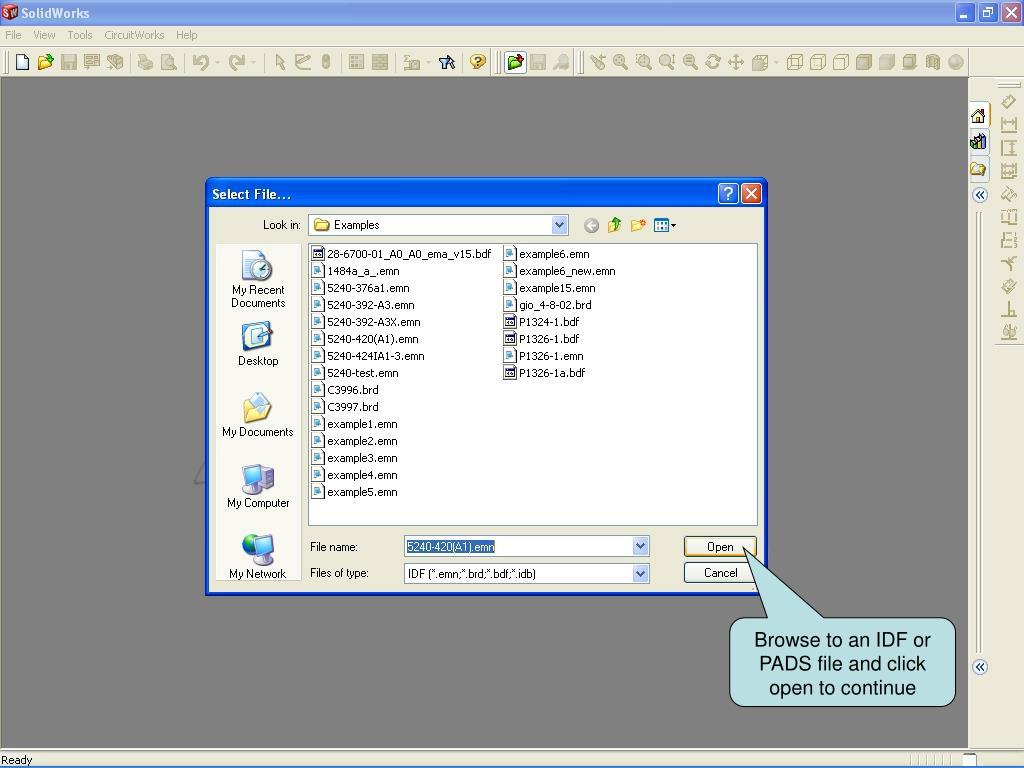Click the Print Preview icon
Image resolution: width=1024 pixels, height=768 pixels.
pos(168,62)
